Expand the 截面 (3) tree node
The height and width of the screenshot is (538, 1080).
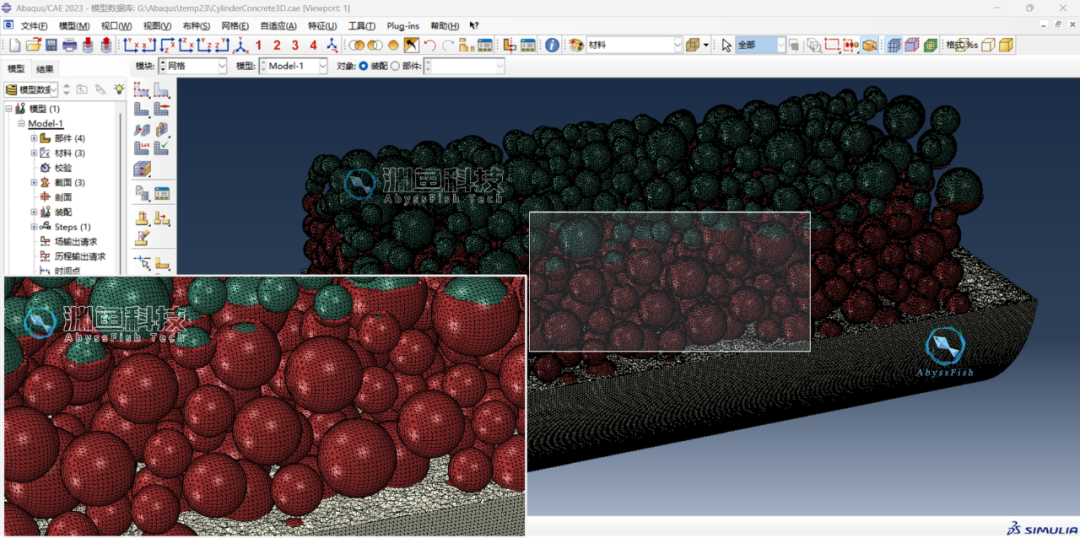coord(34,183)
